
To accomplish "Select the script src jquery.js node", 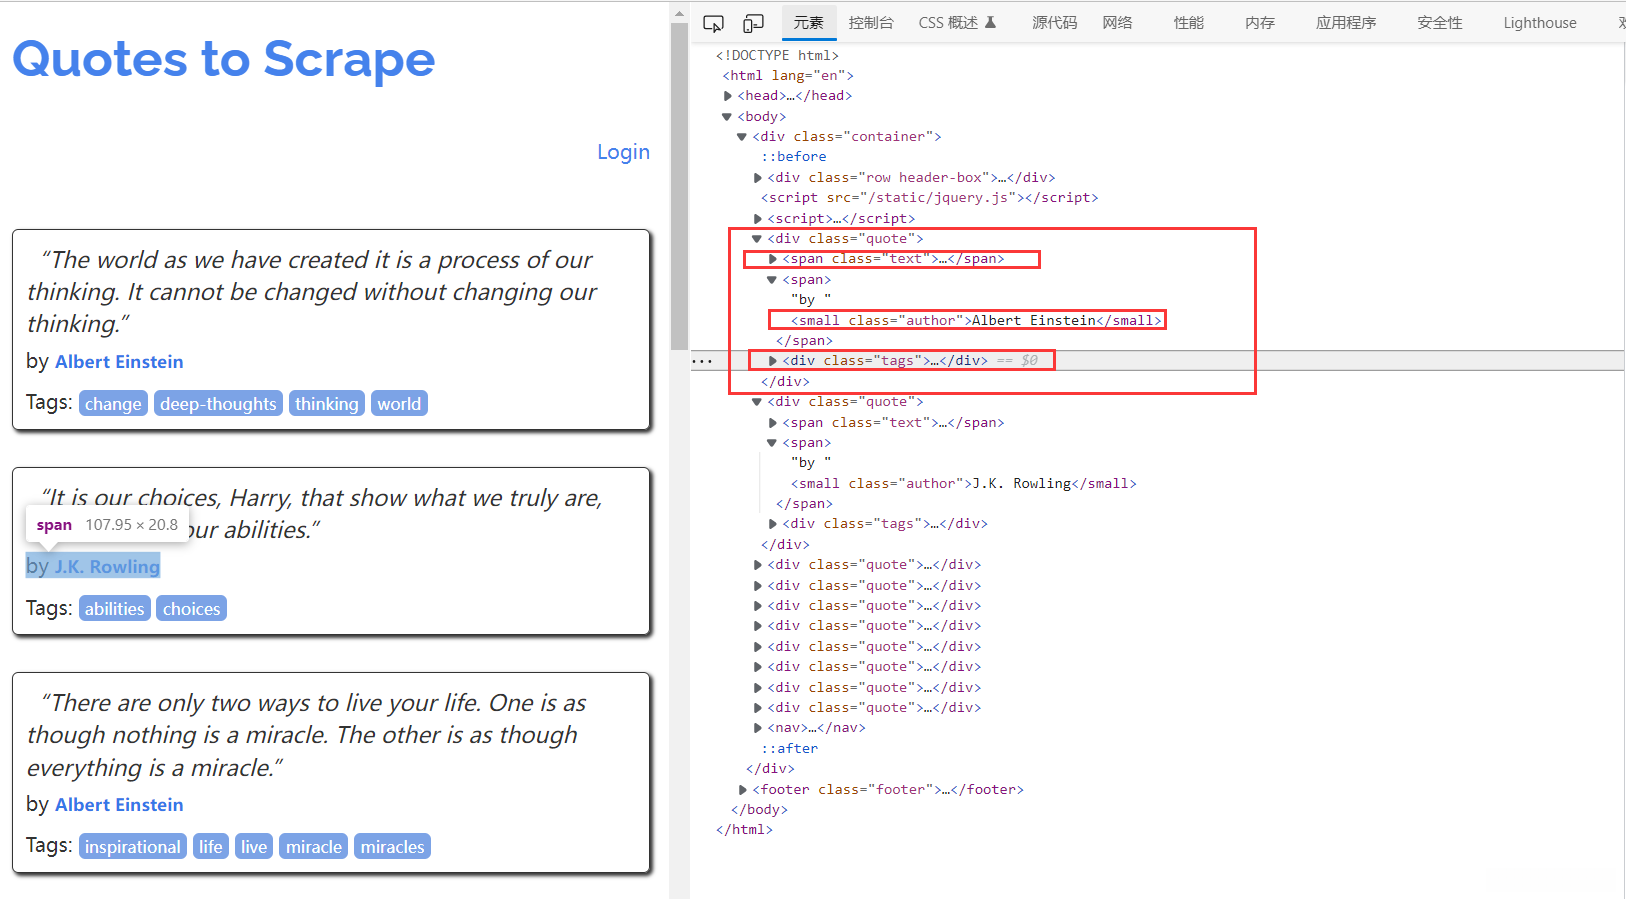I will 930,198.
